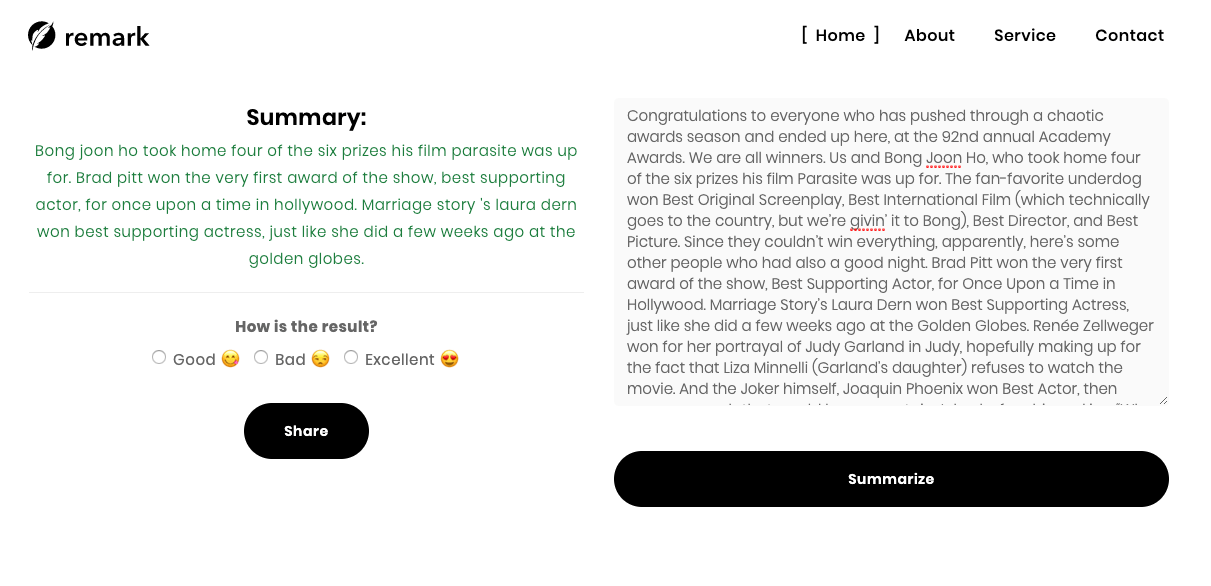Click the yummy face emoji beside Good
1211x586 pixels.
click(231, 359)
